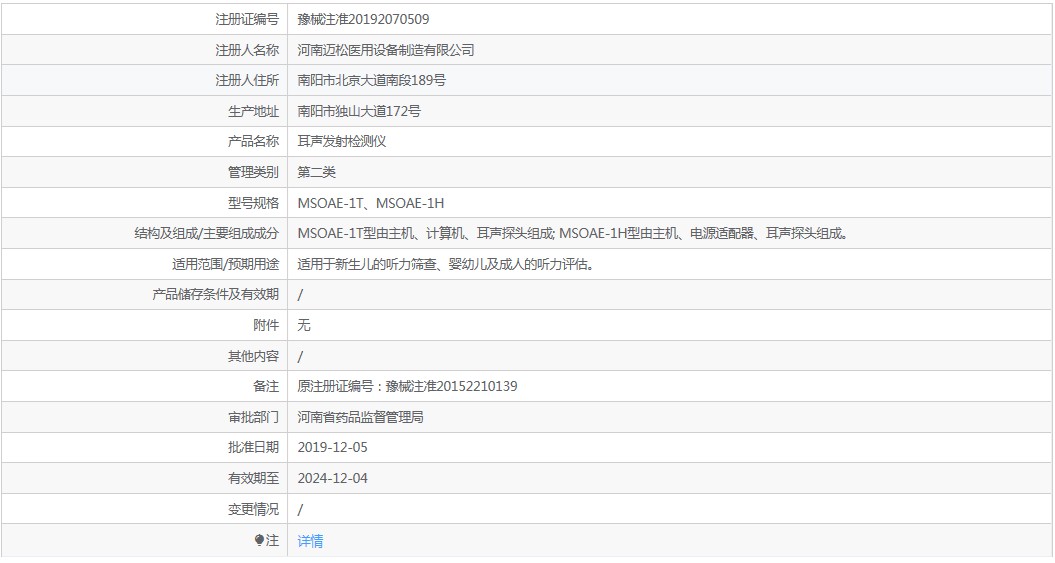This screenshot has height=563, width=1055.
Task: Select the production address 南阳市独山大道172号
Action: pos(359,112)
